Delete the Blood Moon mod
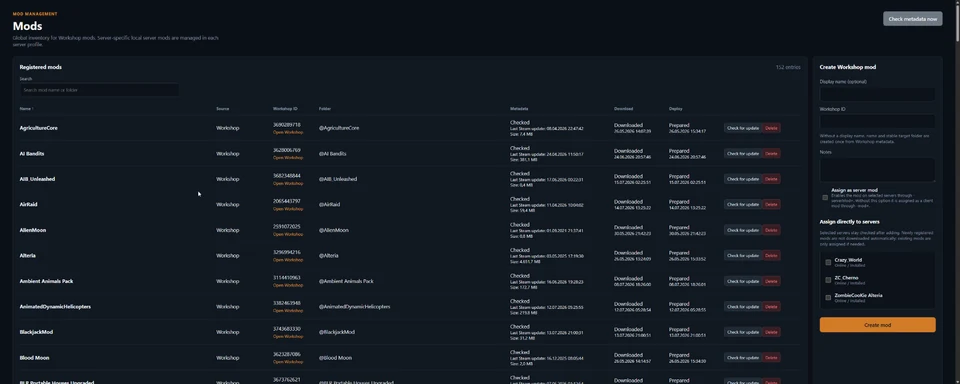Screen dimensions: 960x384 (771, 358)
